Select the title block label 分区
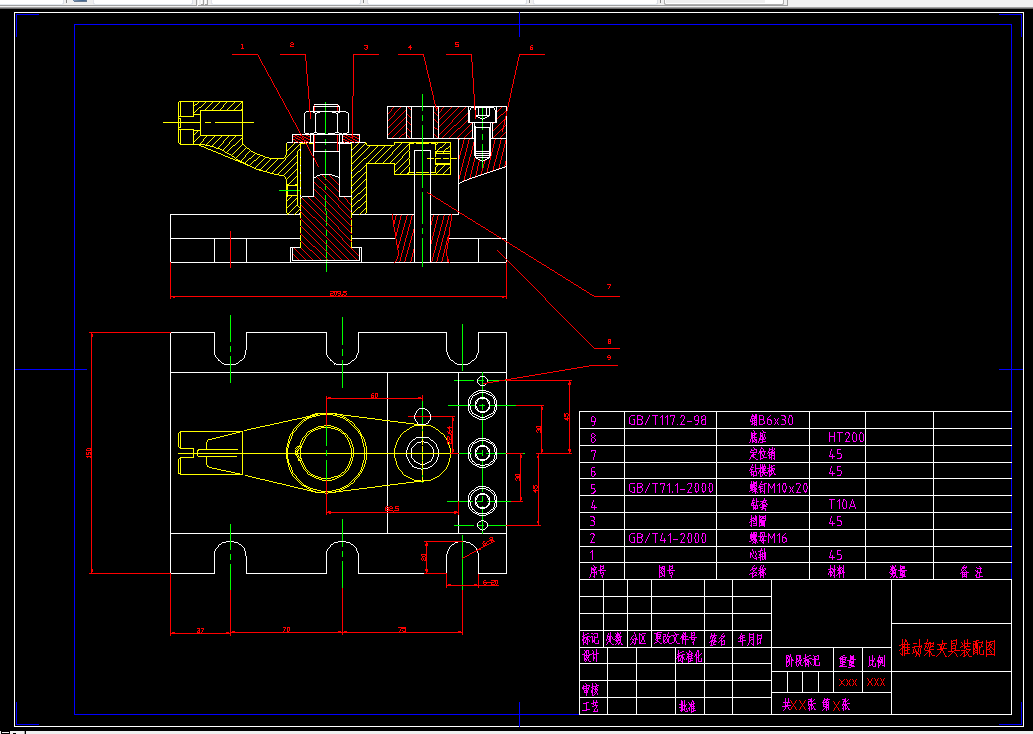Viewport: 1033px width, 734px height. pyautogui.click(x=638, y=639)
